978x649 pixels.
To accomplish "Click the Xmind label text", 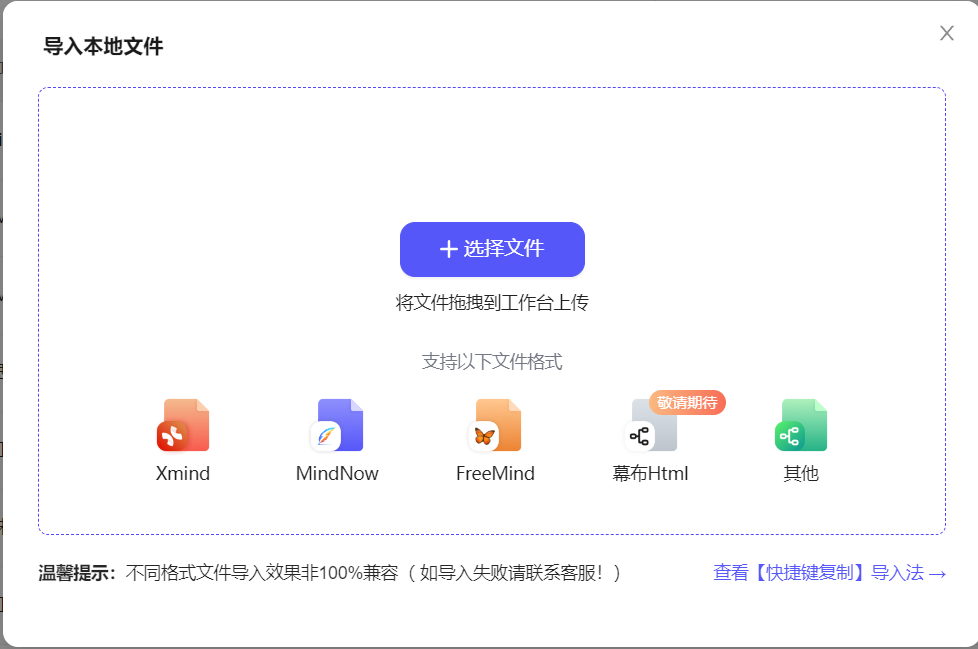I will [x=183, y=474].
